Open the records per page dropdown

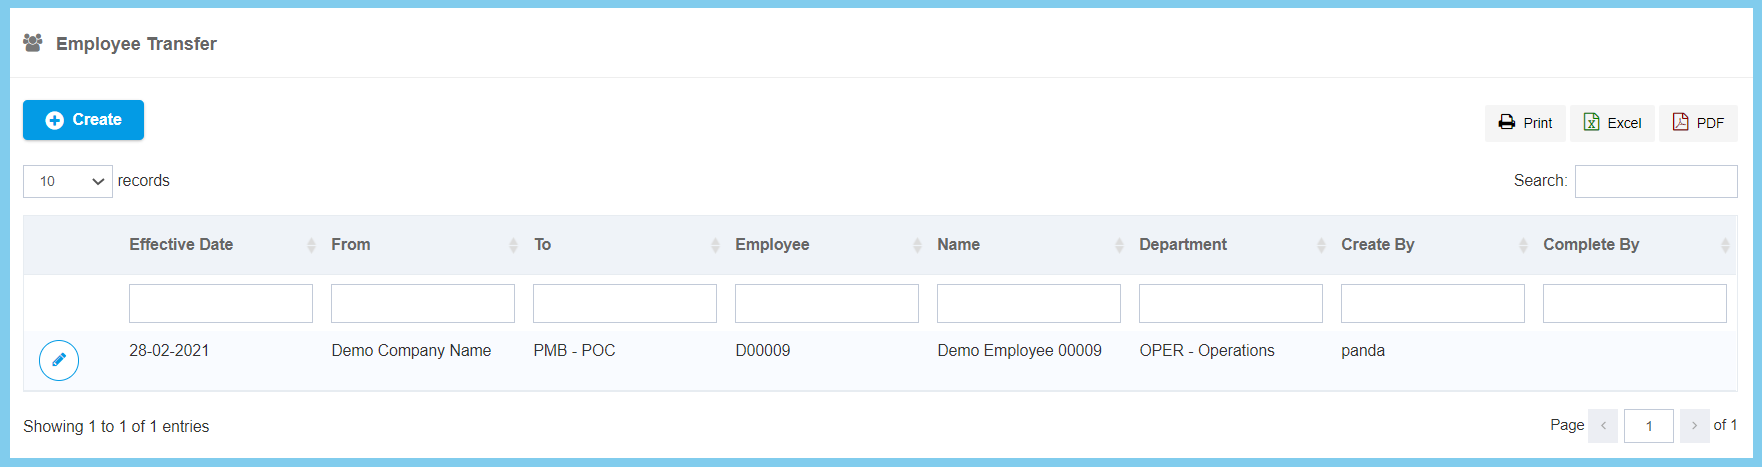(x=68, y=181)
